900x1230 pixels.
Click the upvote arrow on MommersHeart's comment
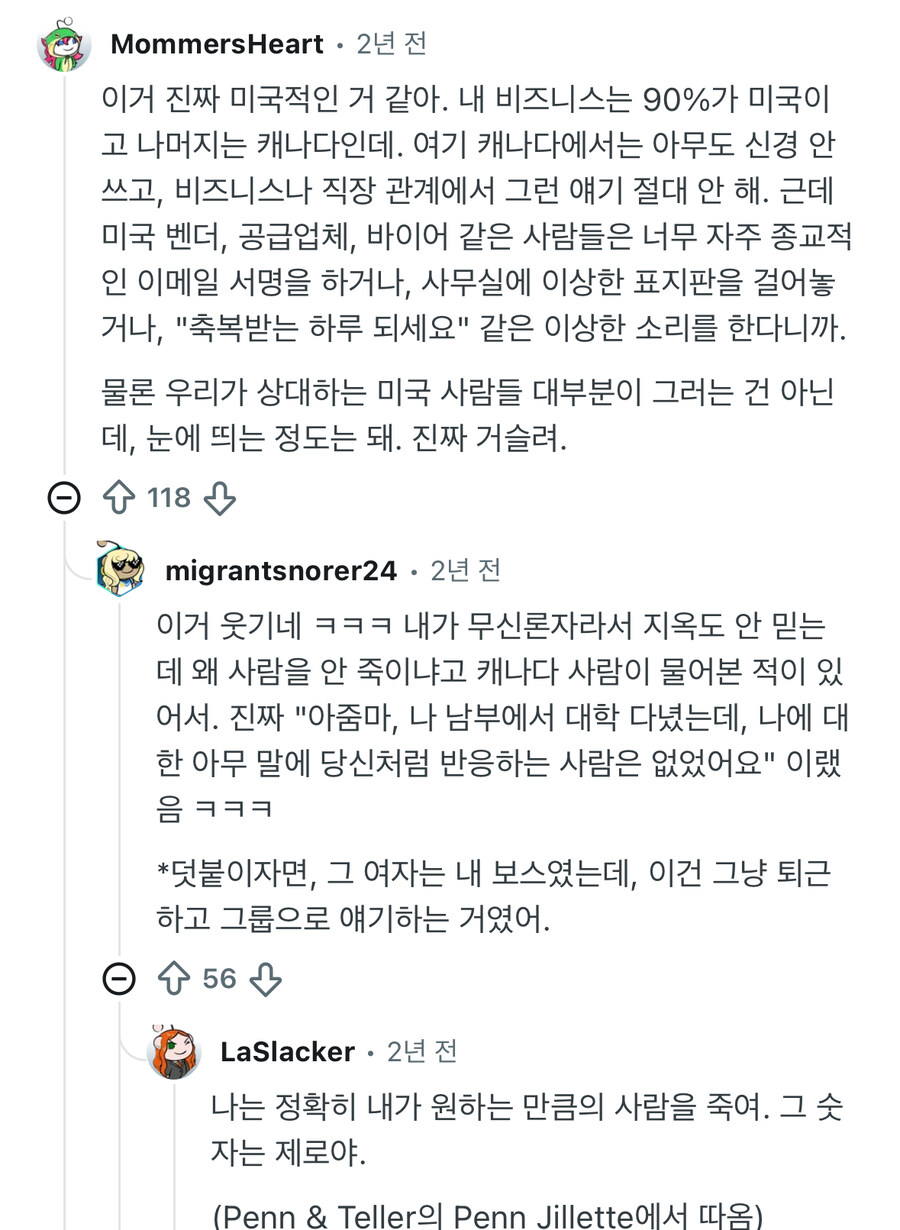coord(117,497)
